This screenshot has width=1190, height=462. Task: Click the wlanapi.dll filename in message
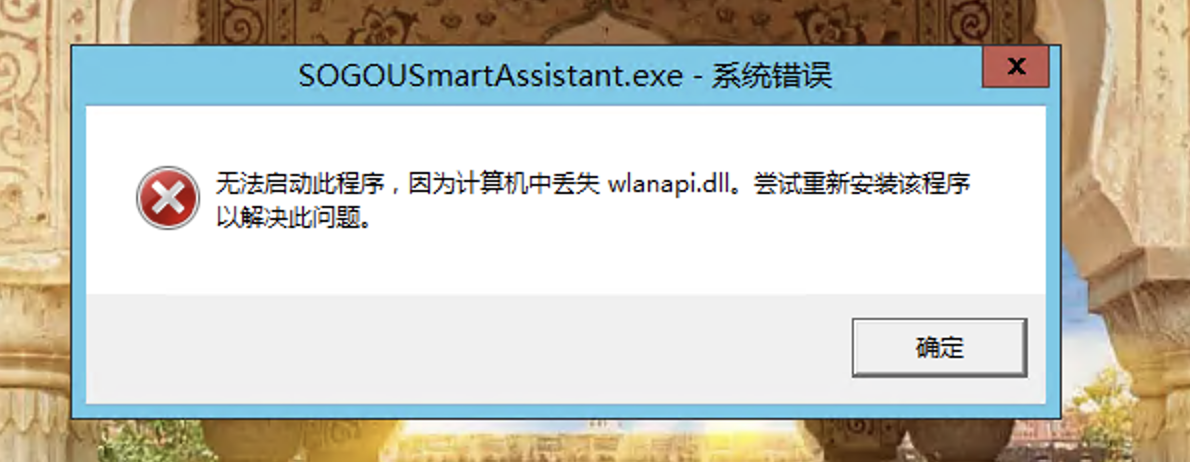pyautogui.click(x=666, y=184)
